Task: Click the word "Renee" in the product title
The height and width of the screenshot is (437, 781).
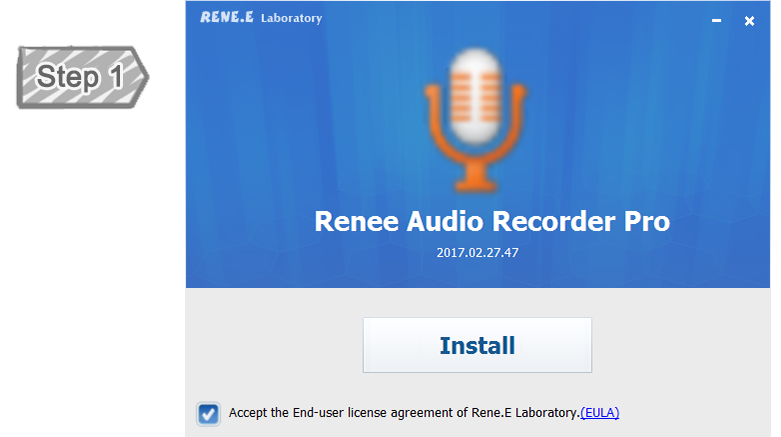Action: (354, 221)
